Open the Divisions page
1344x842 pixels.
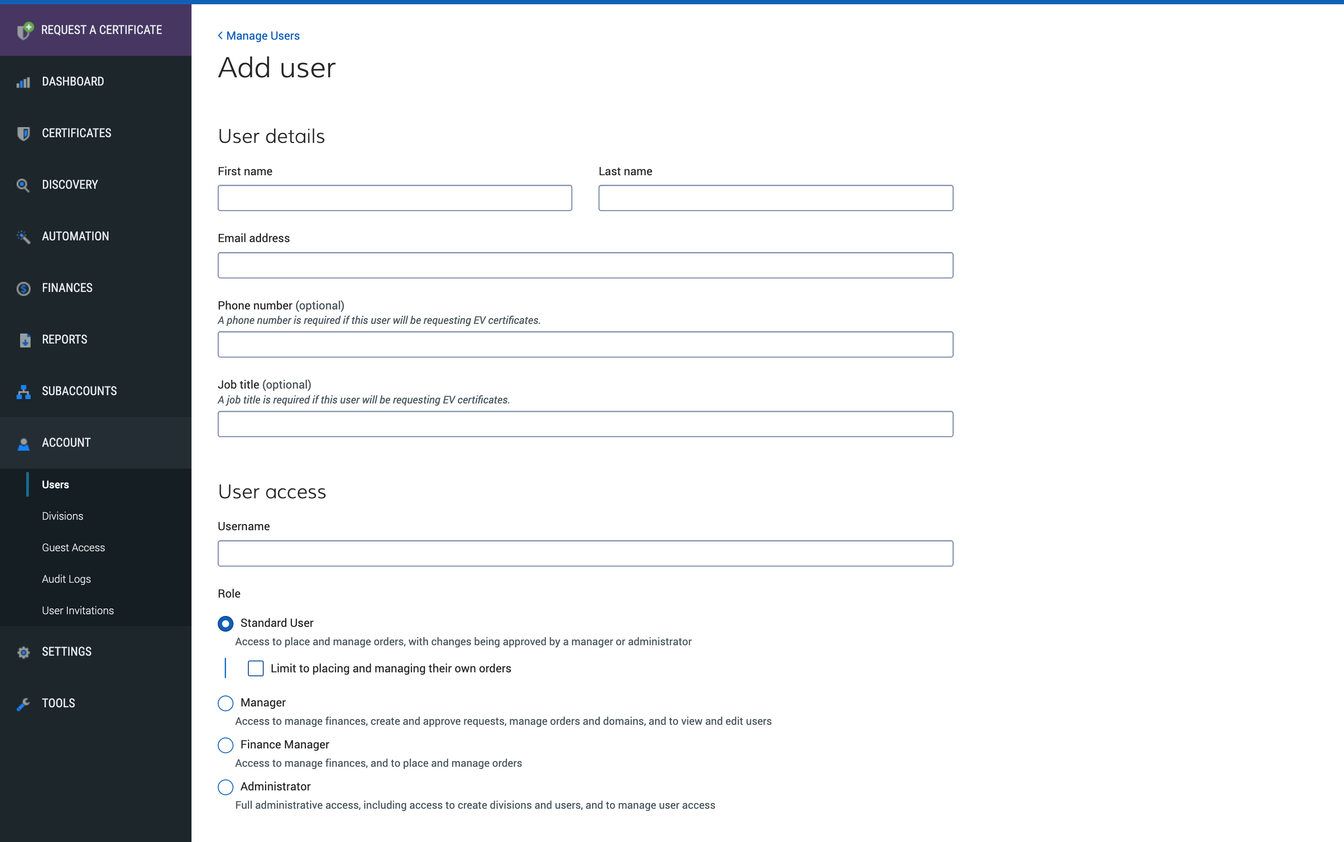62,516
